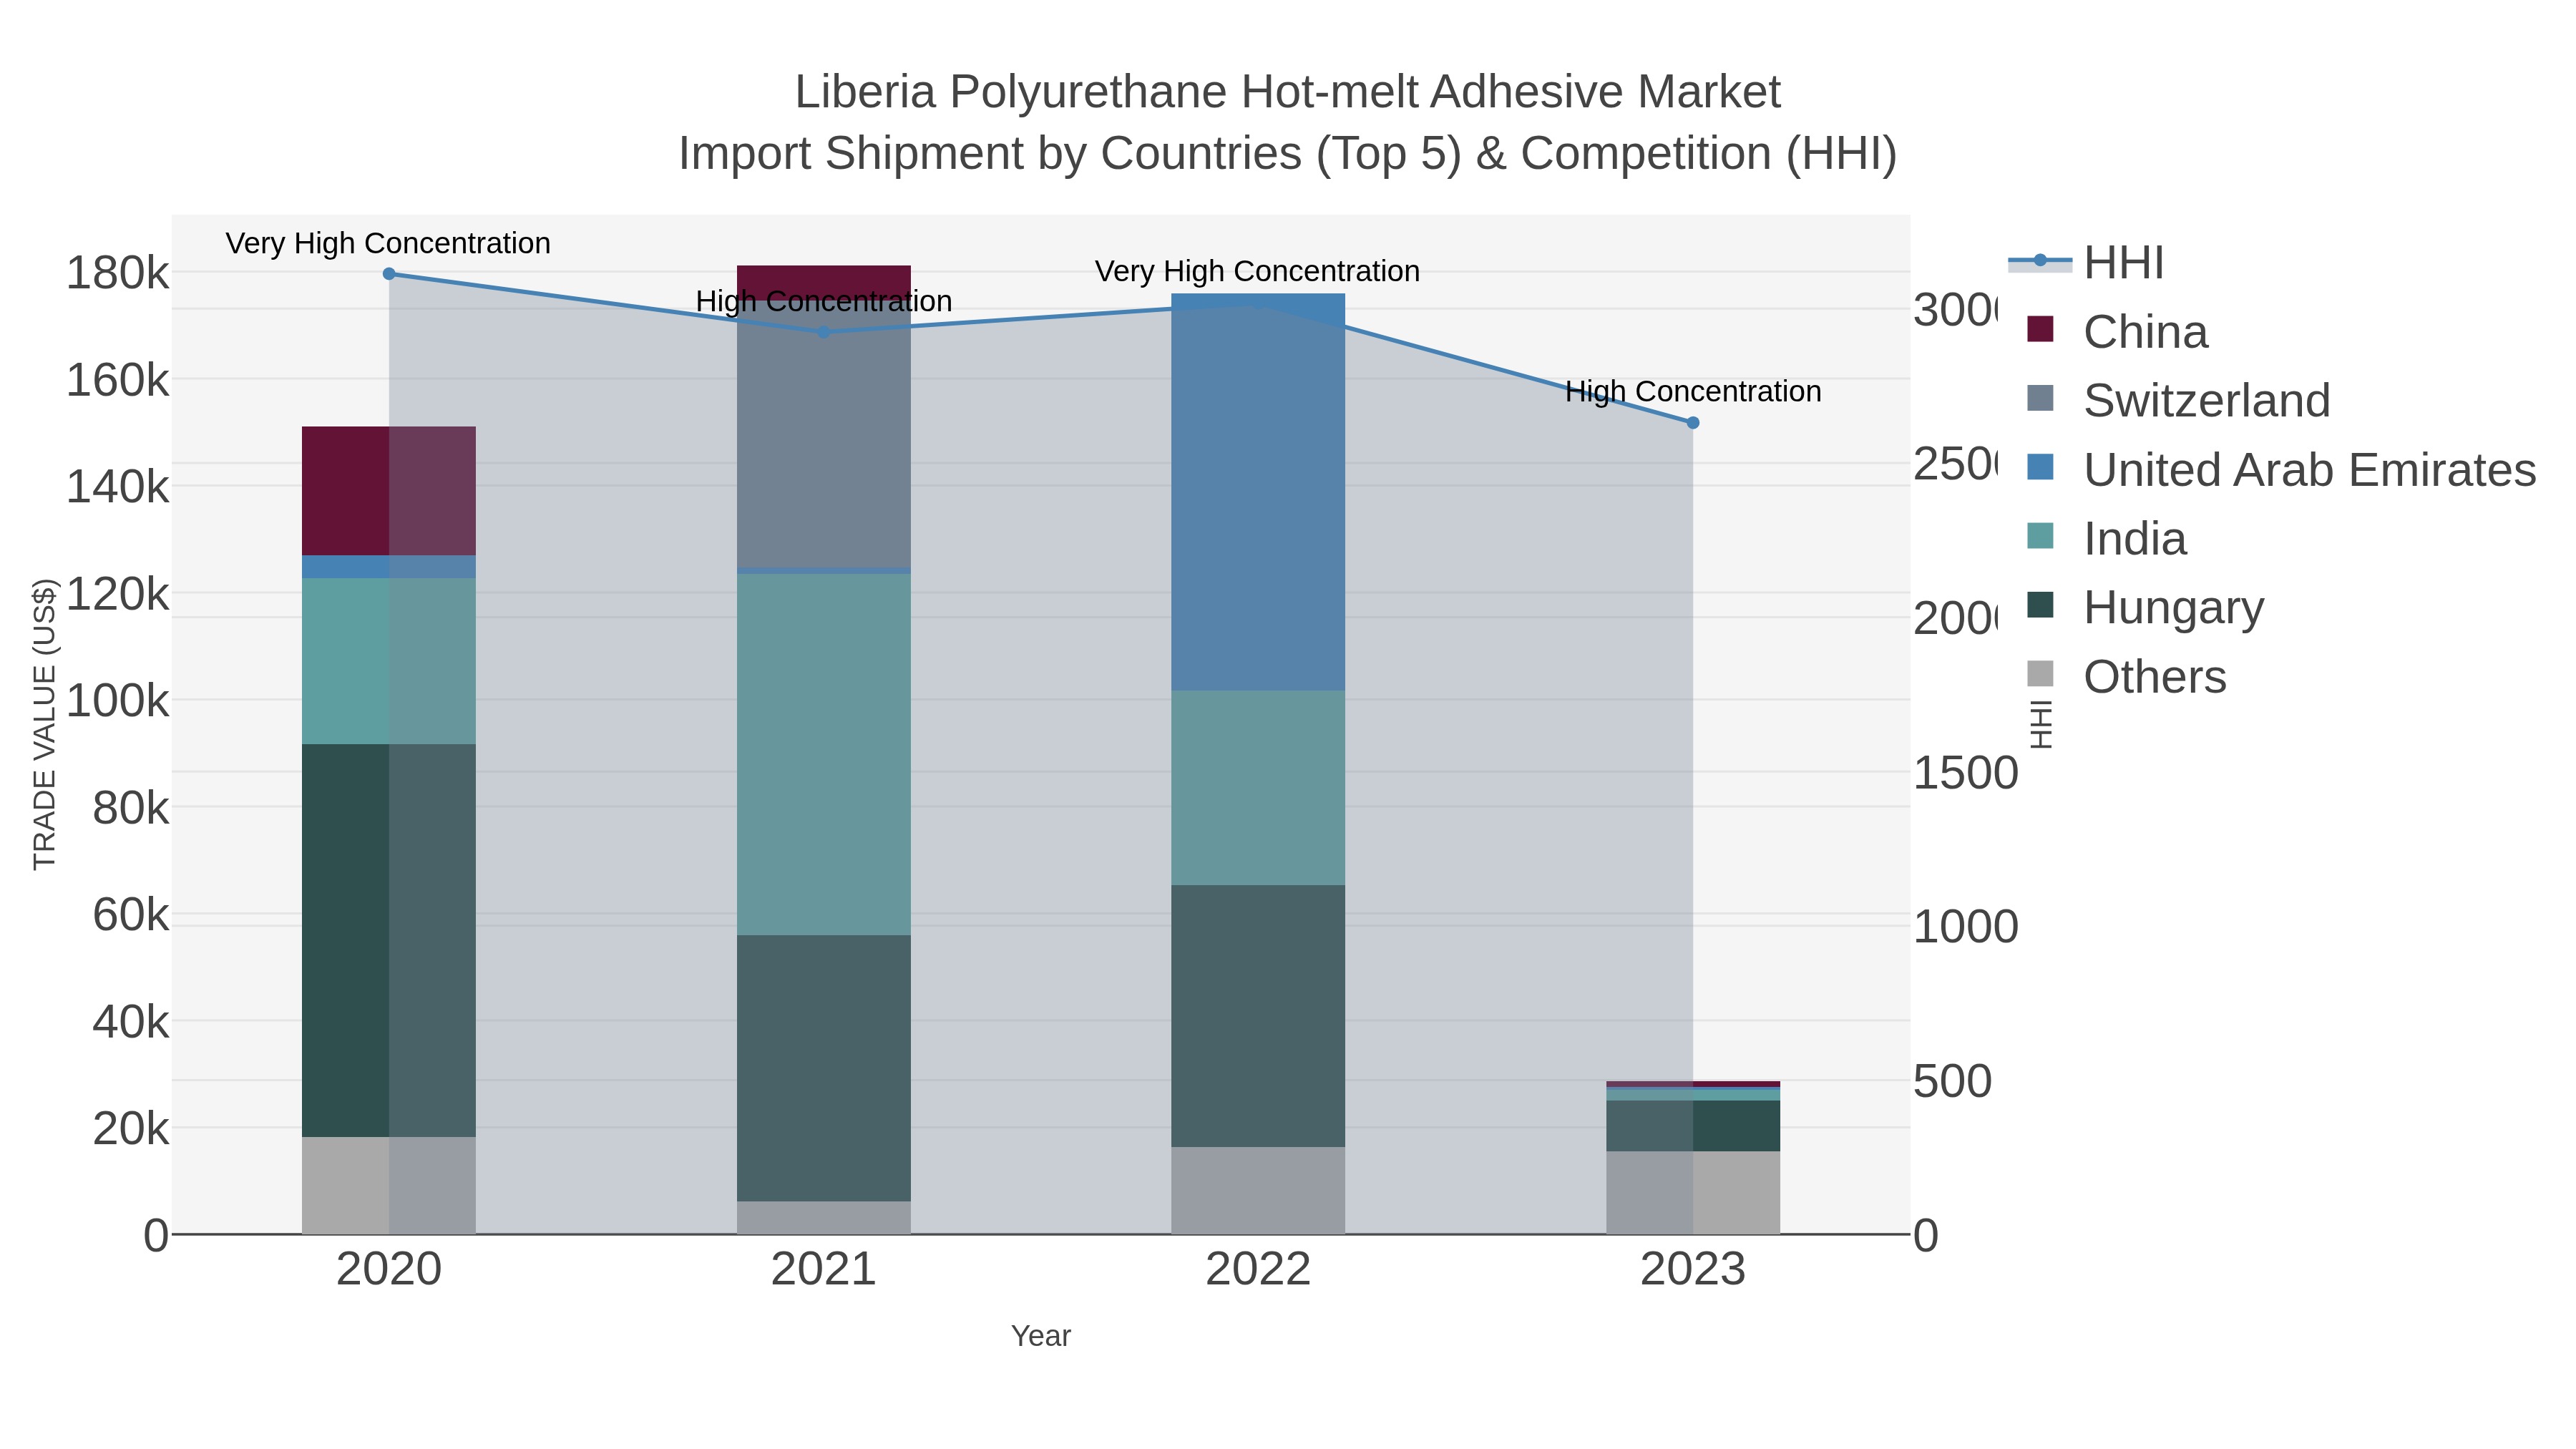
Task: Toggle the Switzerland legend entry
Action: [2178, 401]
